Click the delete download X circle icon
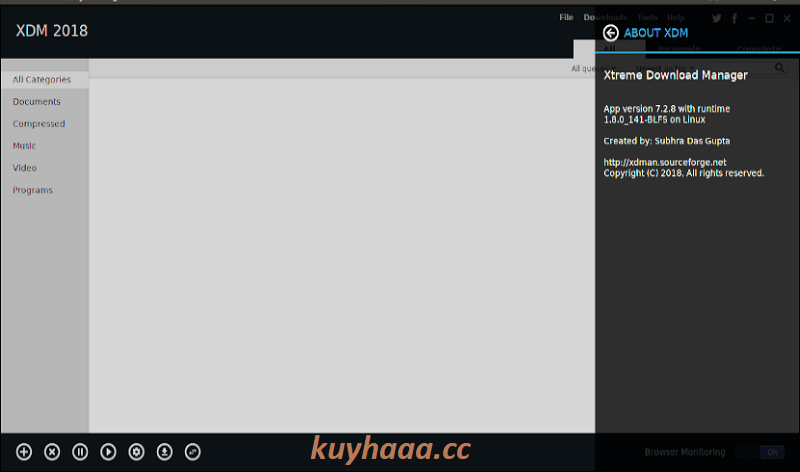The width and height of the screenshot is (800, 472). click(x=52, y=452)
